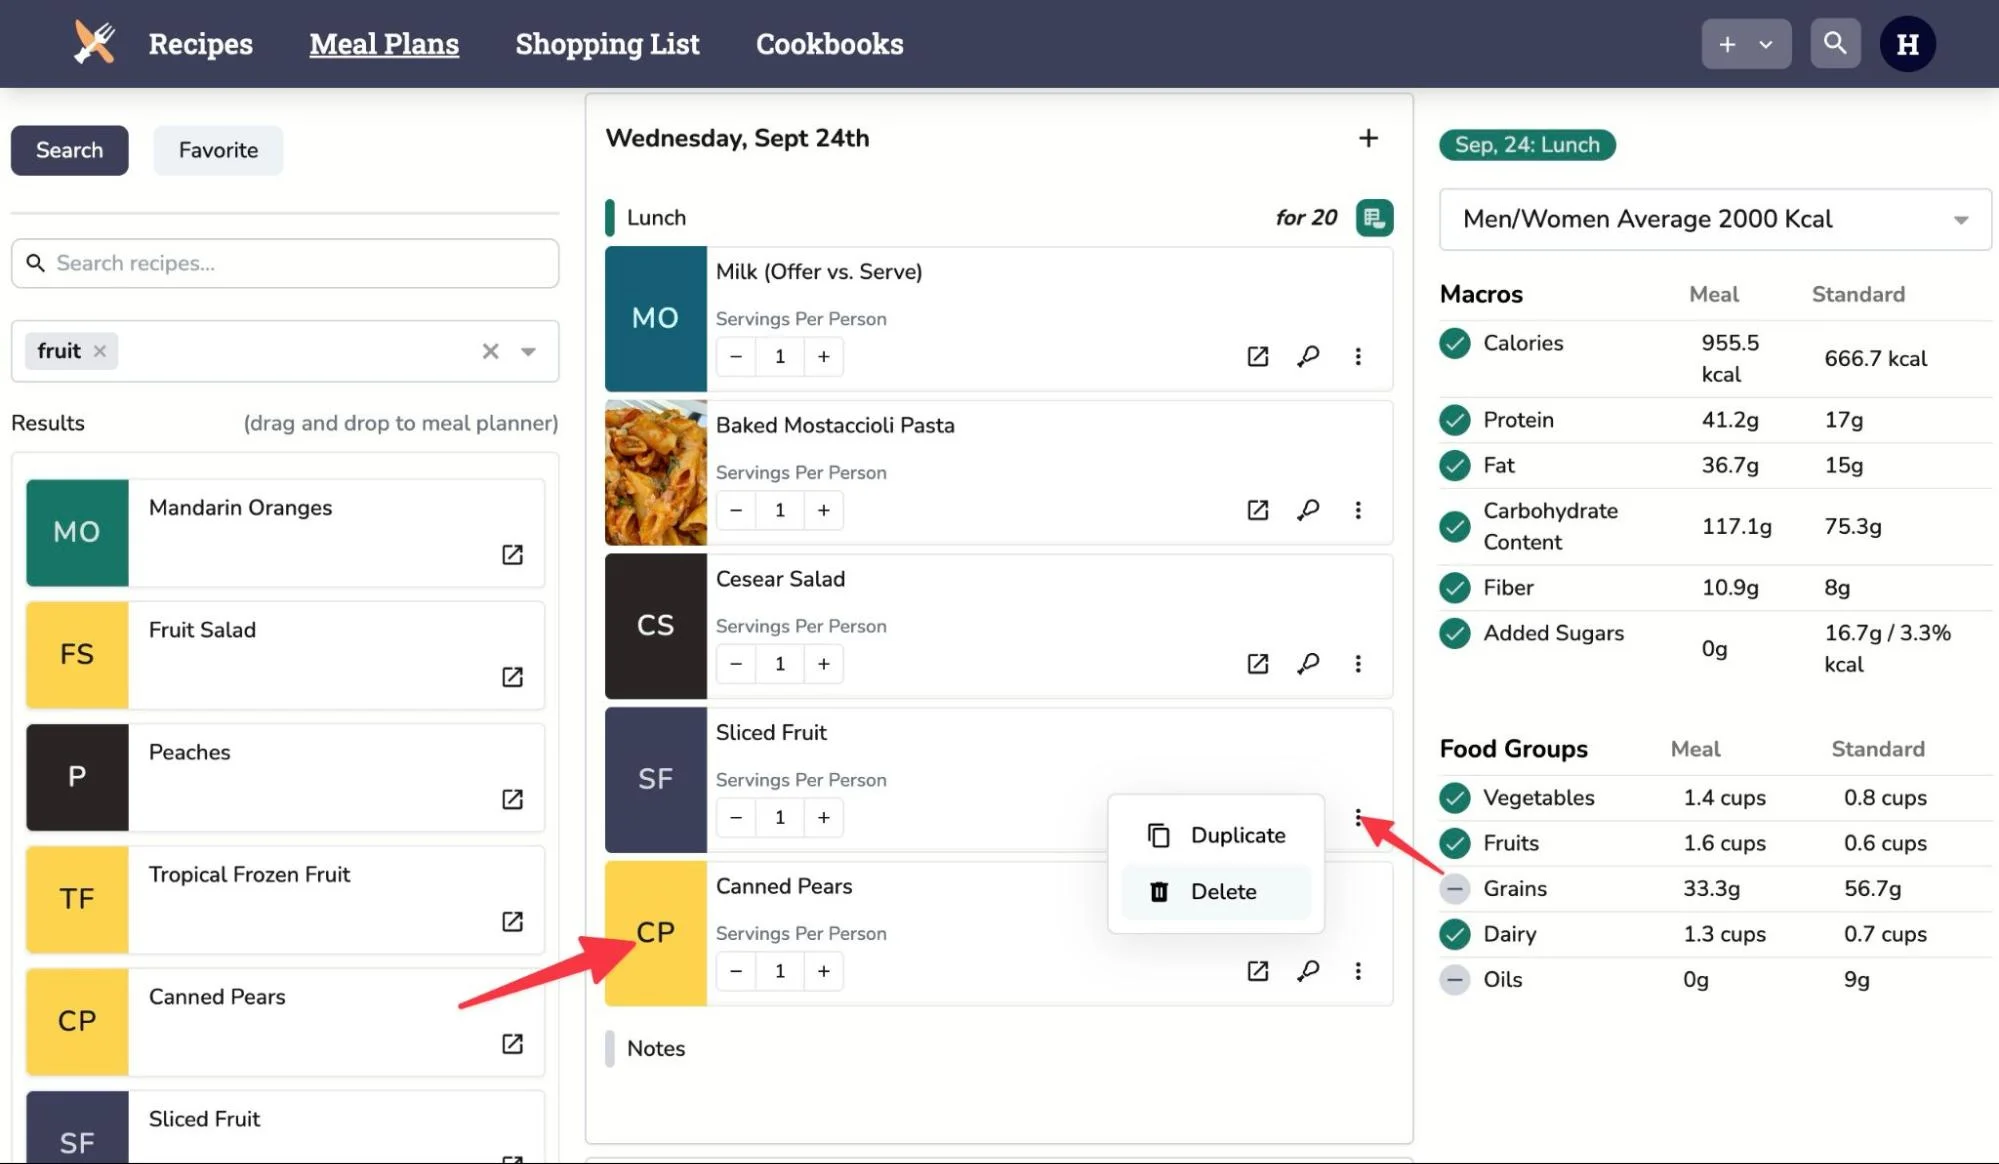Viewport: 1999px width, 1164px height.
Task: Add a meal with the Wednesday plus icon
Action: tap(1368, 138)
